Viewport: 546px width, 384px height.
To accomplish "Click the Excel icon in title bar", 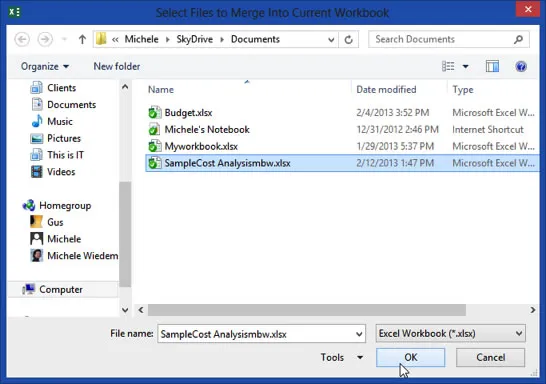I will point(15,12).
